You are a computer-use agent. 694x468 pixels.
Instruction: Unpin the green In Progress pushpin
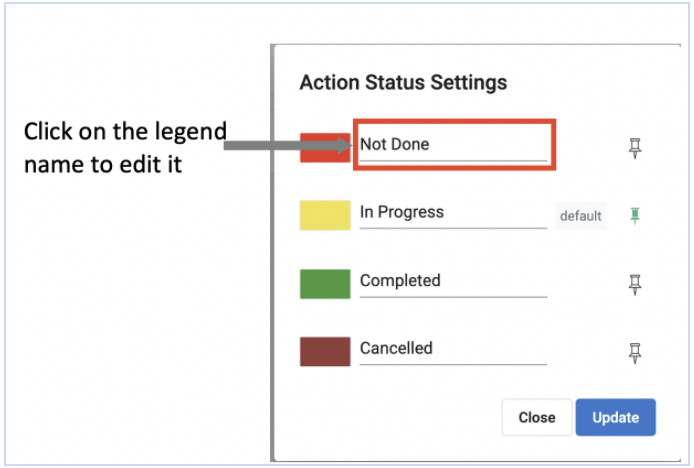(635, 216)
